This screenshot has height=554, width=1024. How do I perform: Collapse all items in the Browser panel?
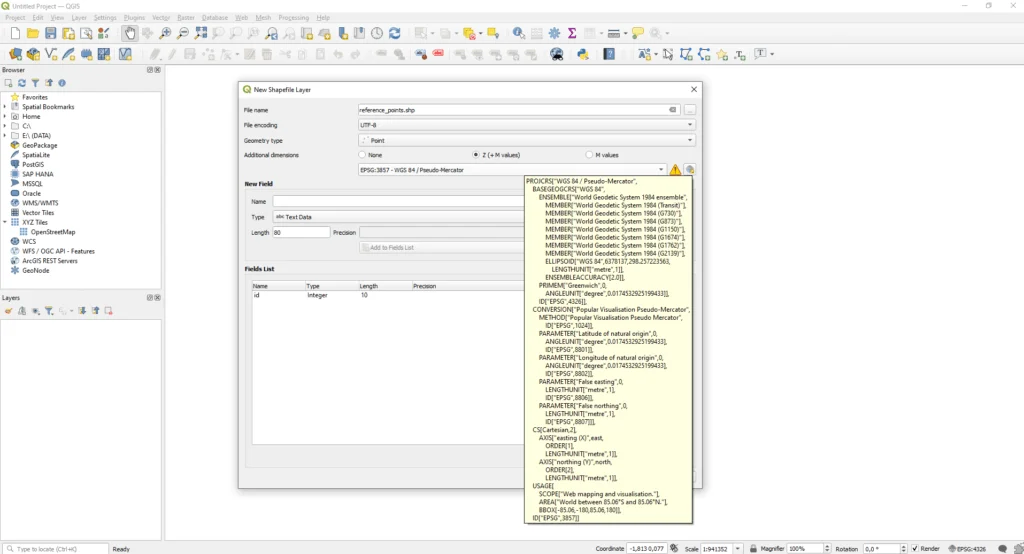48,83
